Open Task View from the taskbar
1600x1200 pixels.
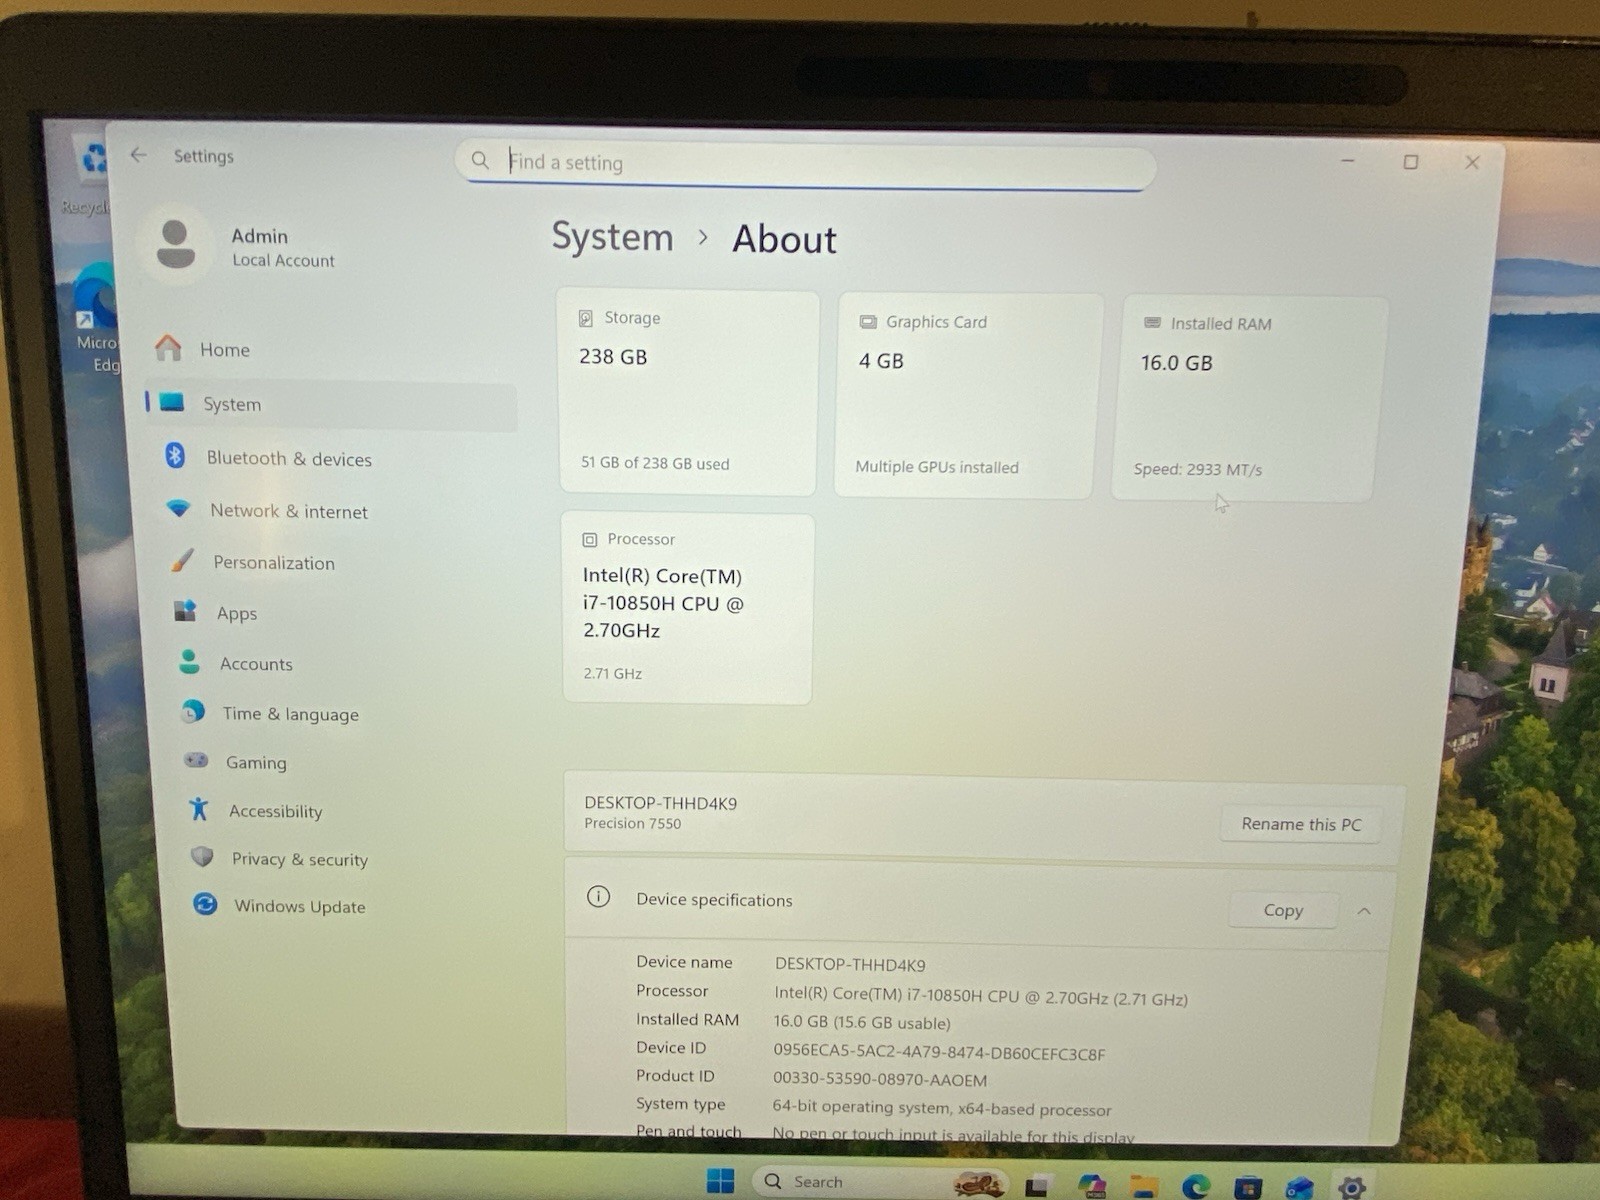[x=1037, y=1186]
